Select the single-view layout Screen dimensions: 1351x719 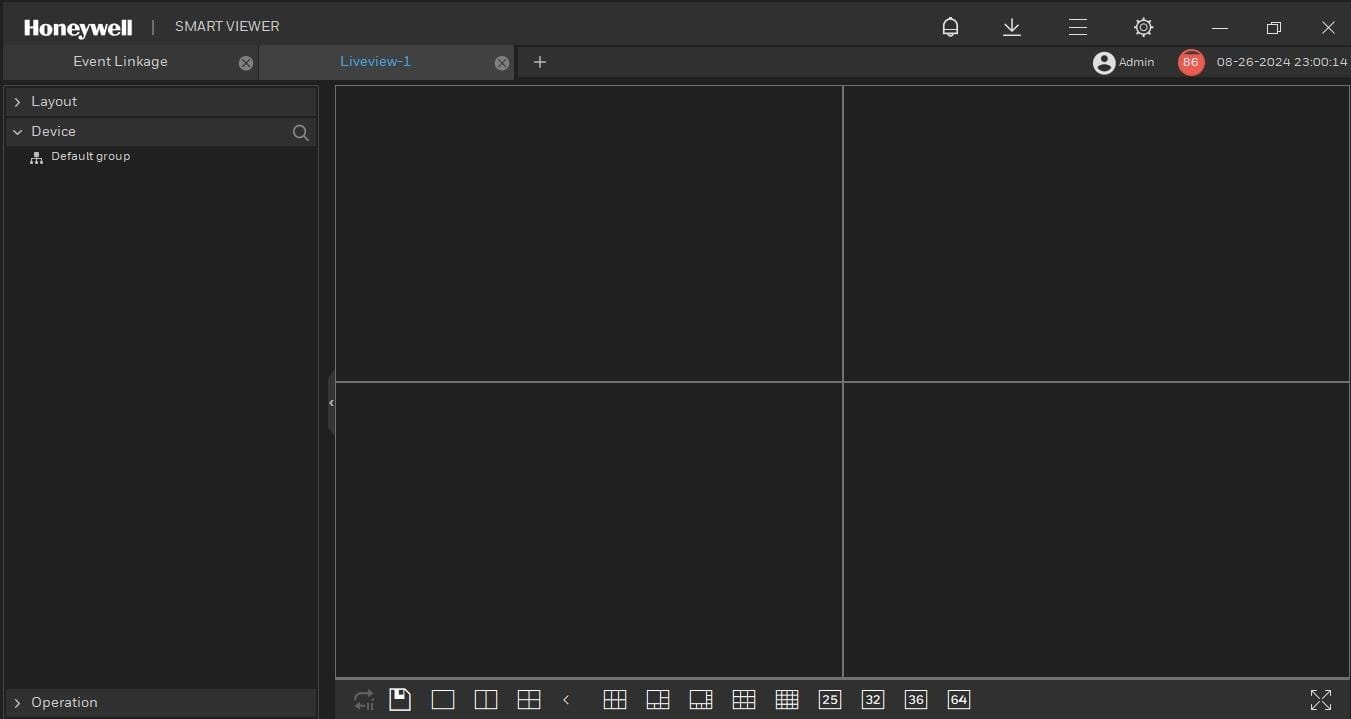point(443,699)
